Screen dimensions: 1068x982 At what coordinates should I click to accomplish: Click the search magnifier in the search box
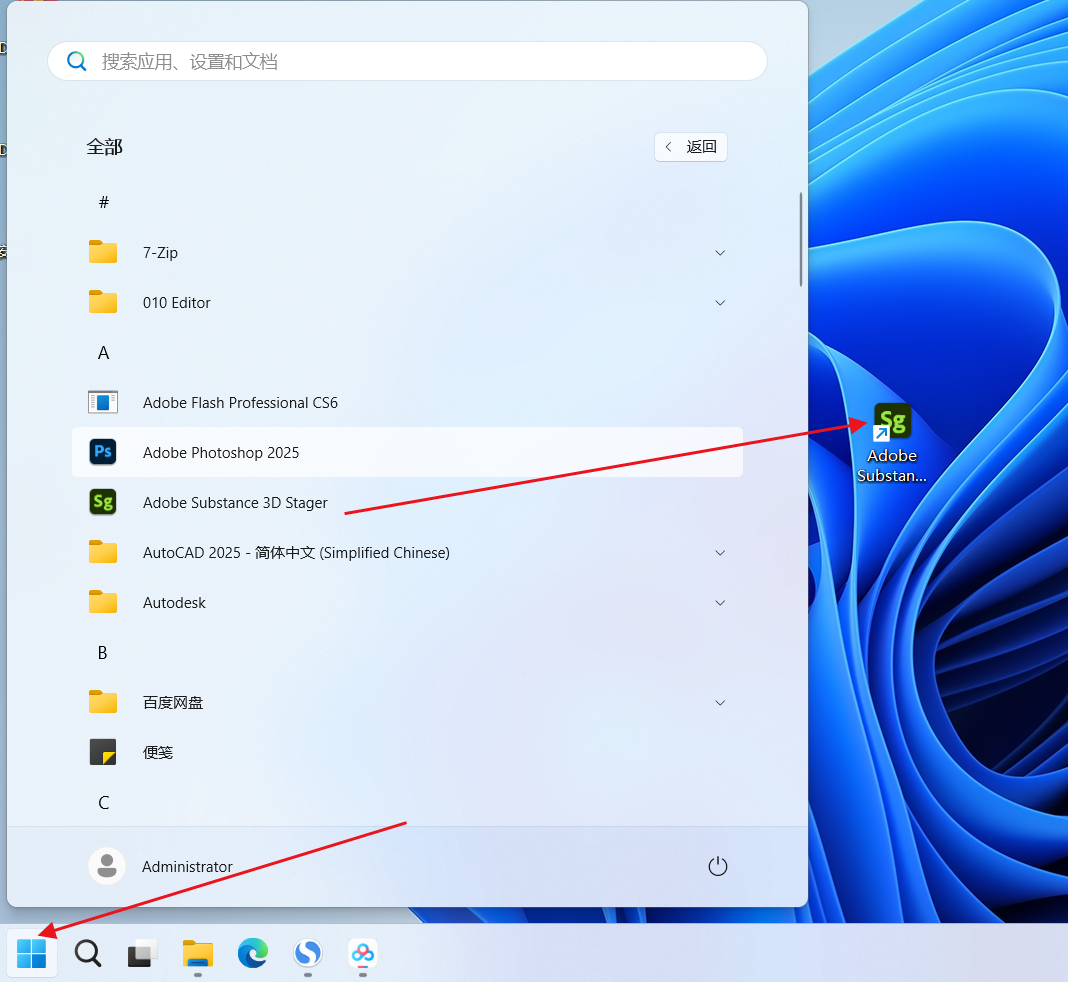76,61
